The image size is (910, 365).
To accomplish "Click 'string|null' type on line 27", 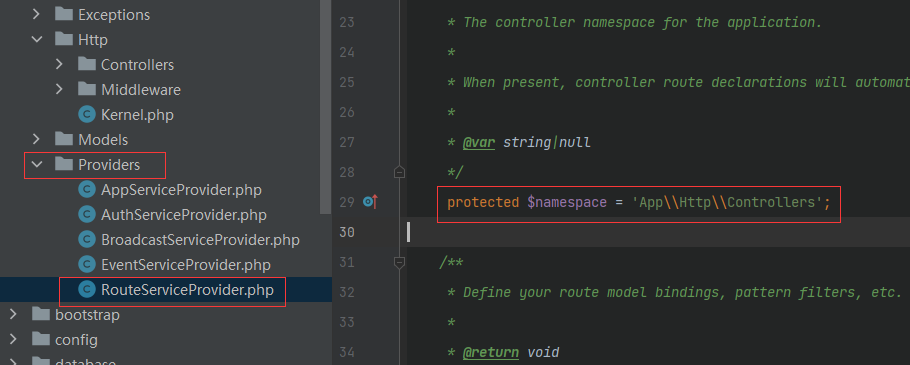I will (x=547, y=142).
